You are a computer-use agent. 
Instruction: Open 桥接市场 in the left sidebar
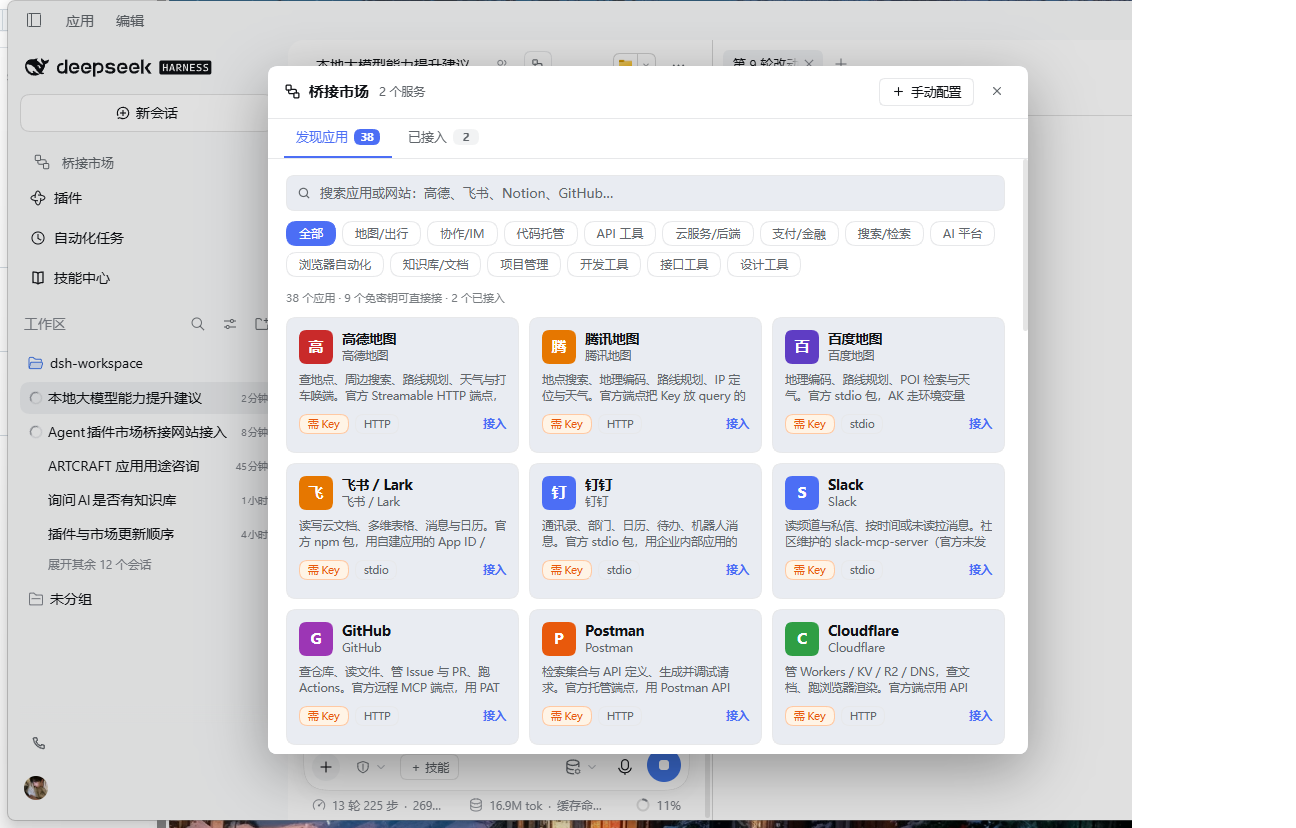click(x=74, y=162)
